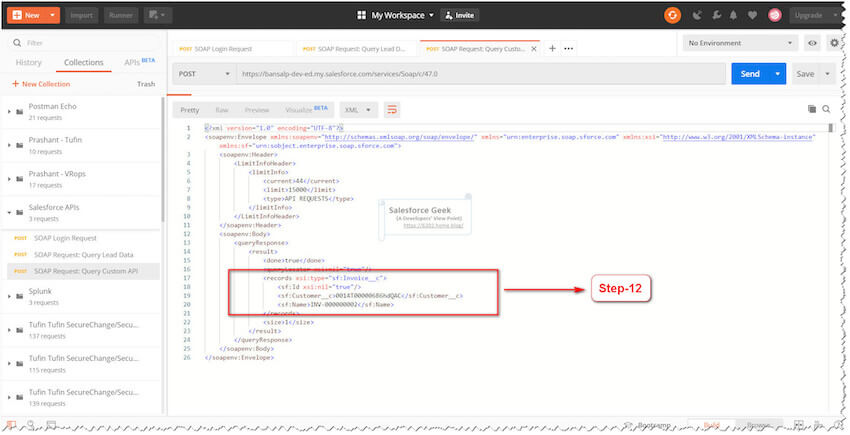The image size is (850, 435).
Task: Select the Pretty response view
Action: (x=189, y=110)
